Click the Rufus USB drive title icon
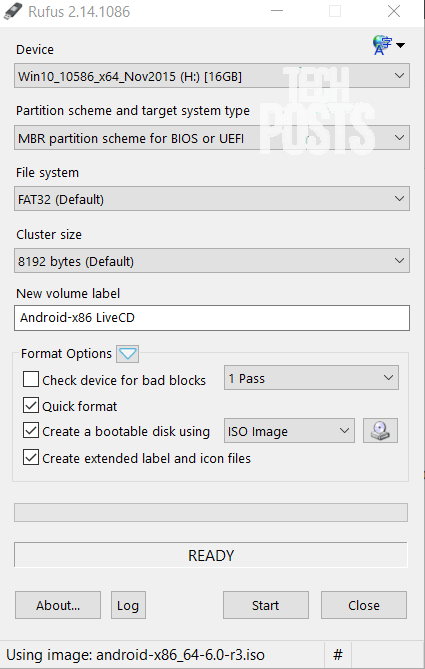 (x=13, y=12)
